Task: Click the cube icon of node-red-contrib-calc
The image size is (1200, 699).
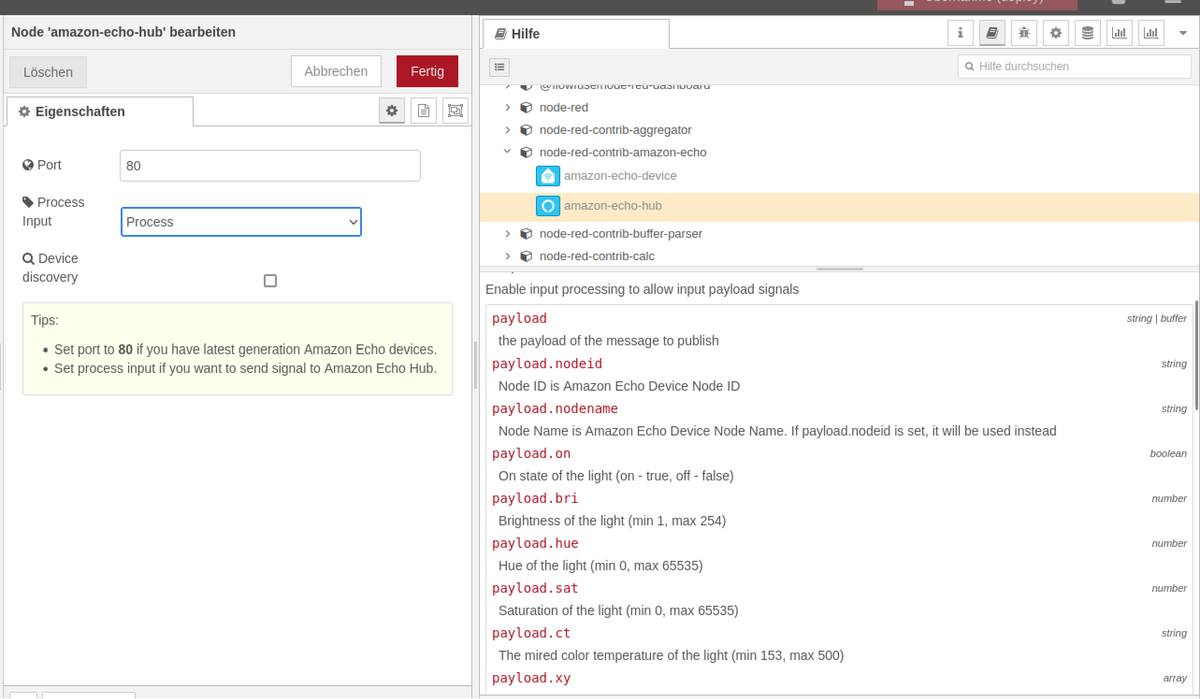Action: [527, 256]
